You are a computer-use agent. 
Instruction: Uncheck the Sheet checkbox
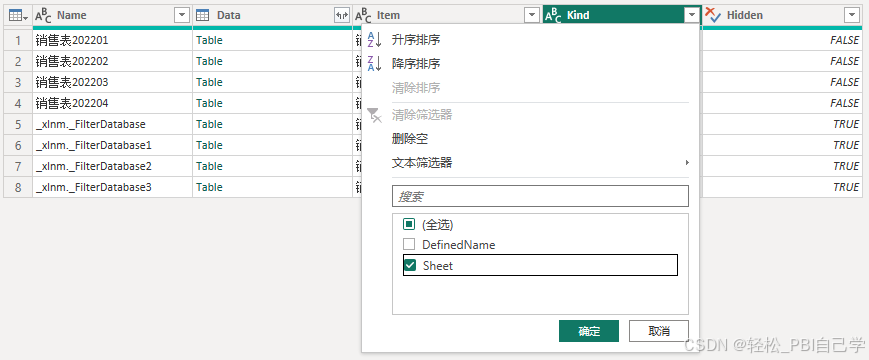(410, 265)
